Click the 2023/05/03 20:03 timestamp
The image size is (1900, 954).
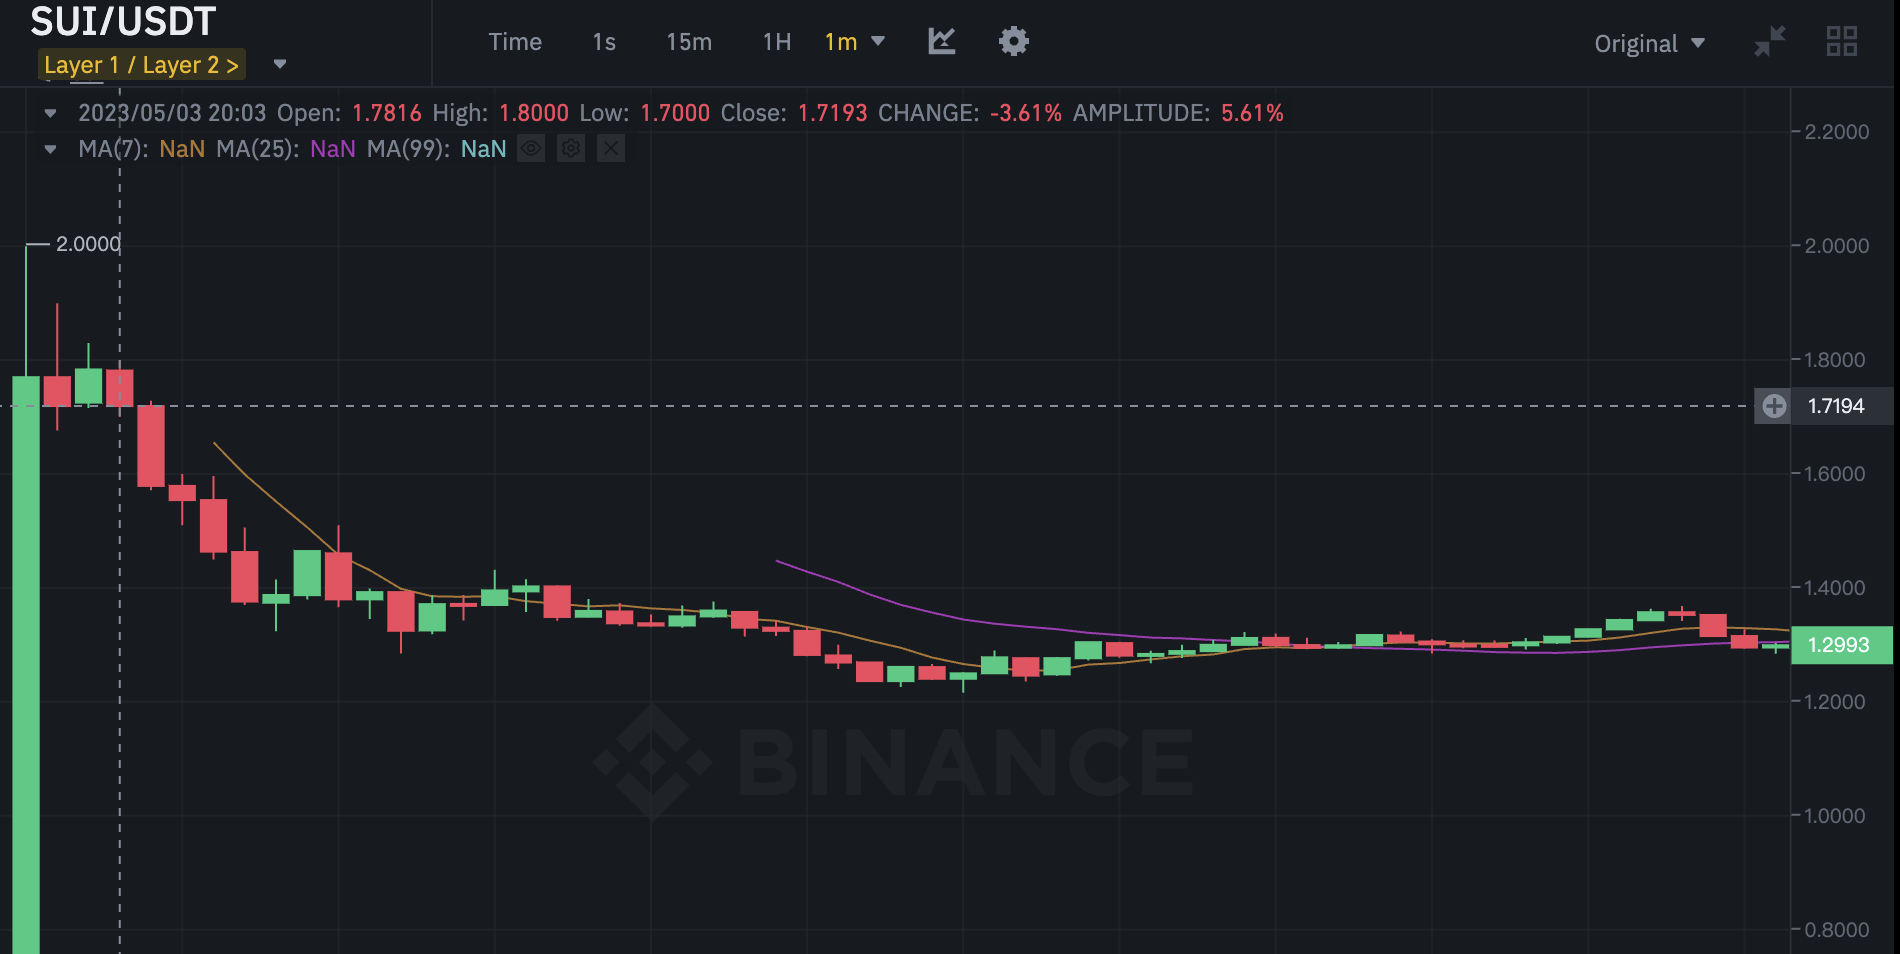pyautogui.click(x=172, y=113)
